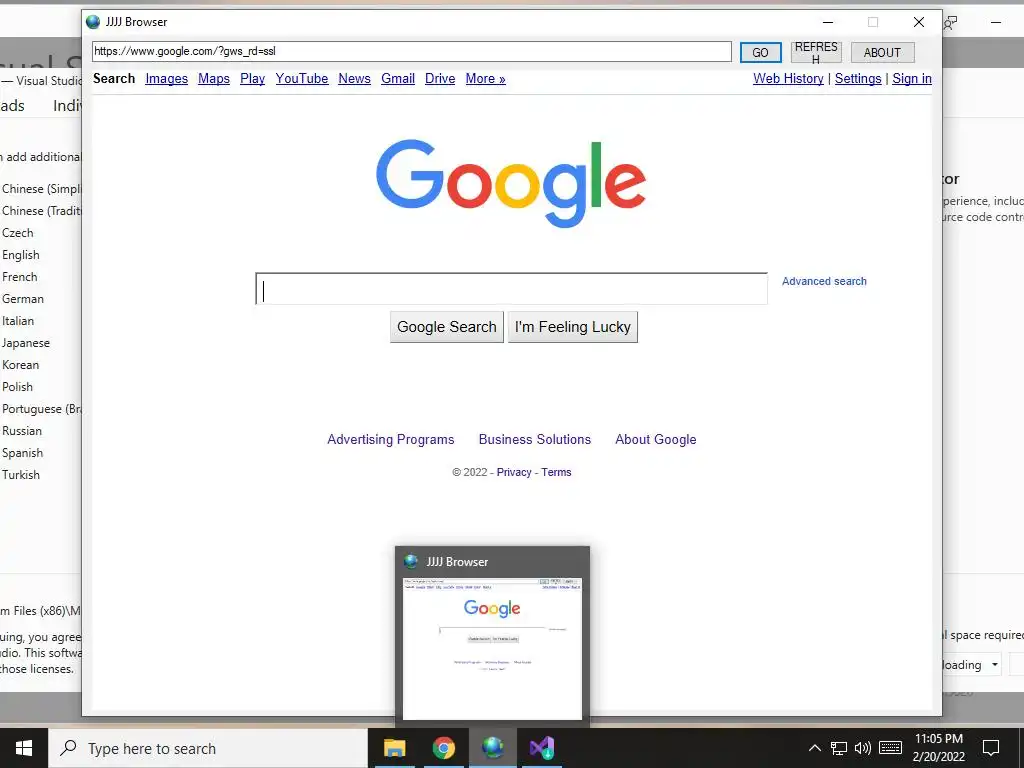The image size is (1024, 768).
Task: Open the News link
Action: 355,78
